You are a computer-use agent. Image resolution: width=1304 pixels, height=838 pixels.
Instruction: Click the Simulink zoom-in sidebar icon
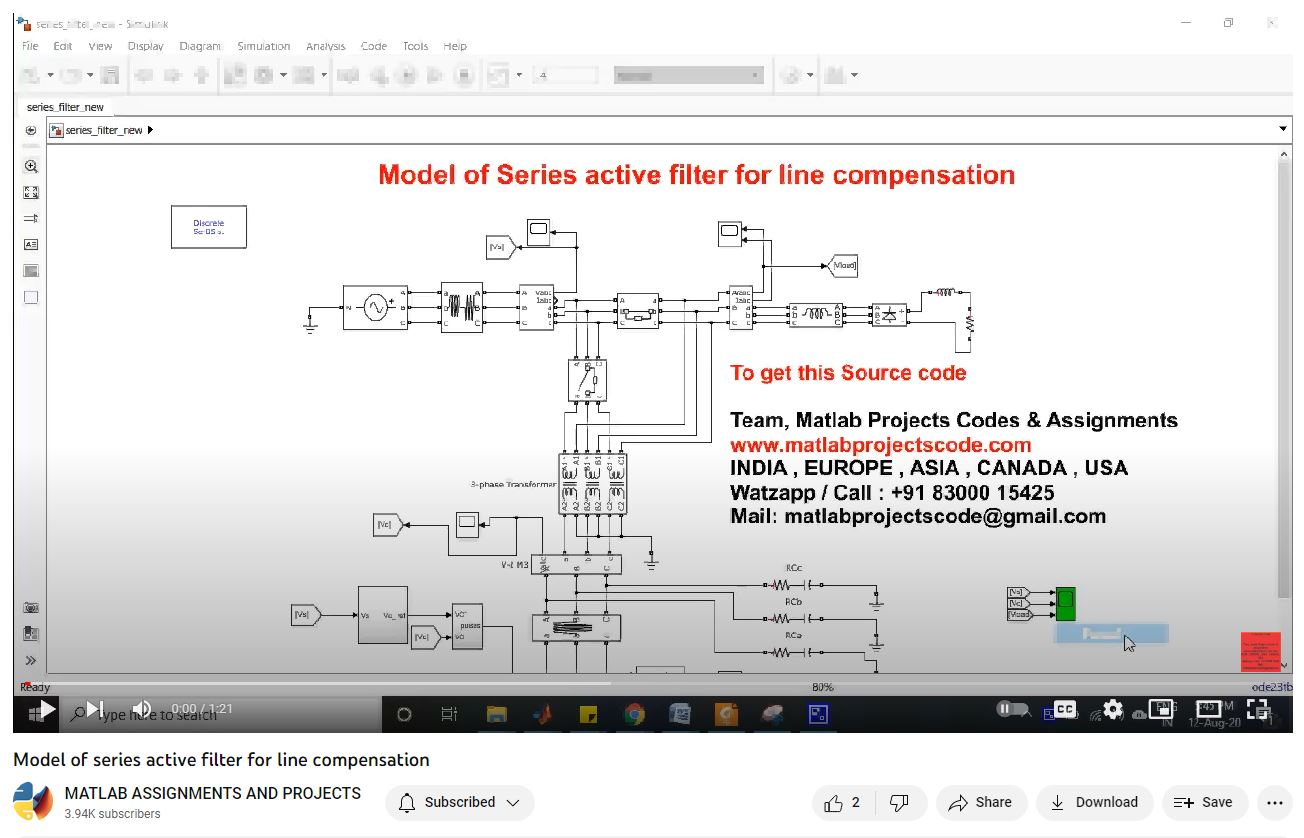coord(31,167)
